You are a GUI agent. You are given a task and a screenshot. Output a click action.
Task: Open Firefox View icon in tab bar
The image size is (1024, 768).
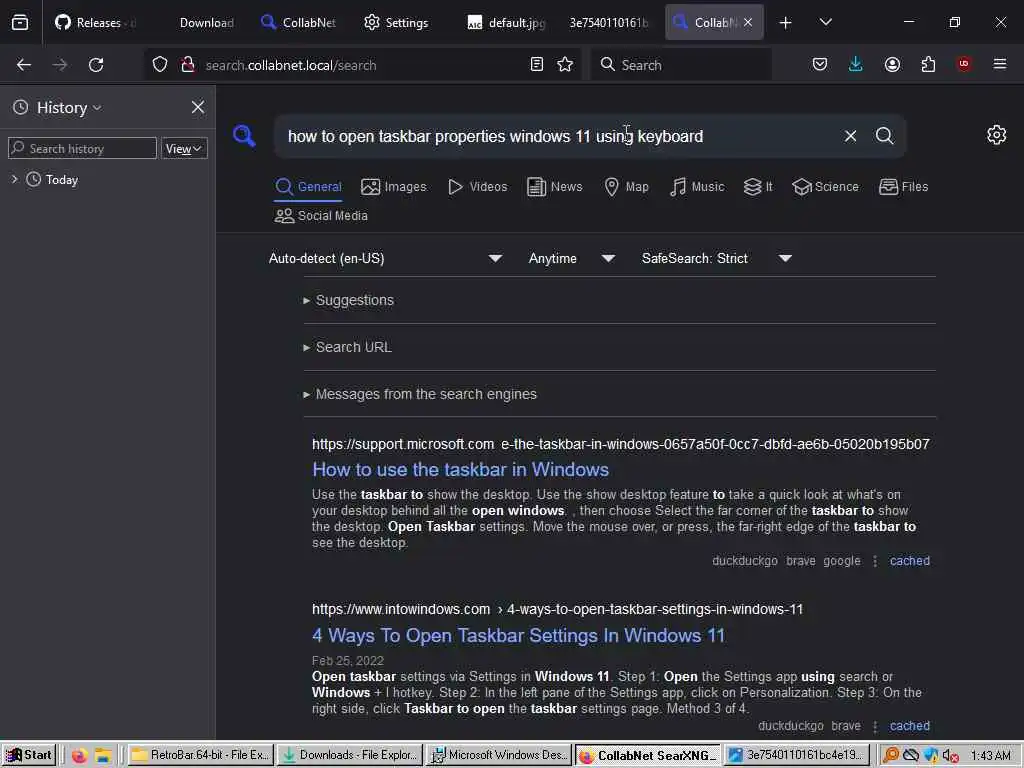[x=20, y=22]
